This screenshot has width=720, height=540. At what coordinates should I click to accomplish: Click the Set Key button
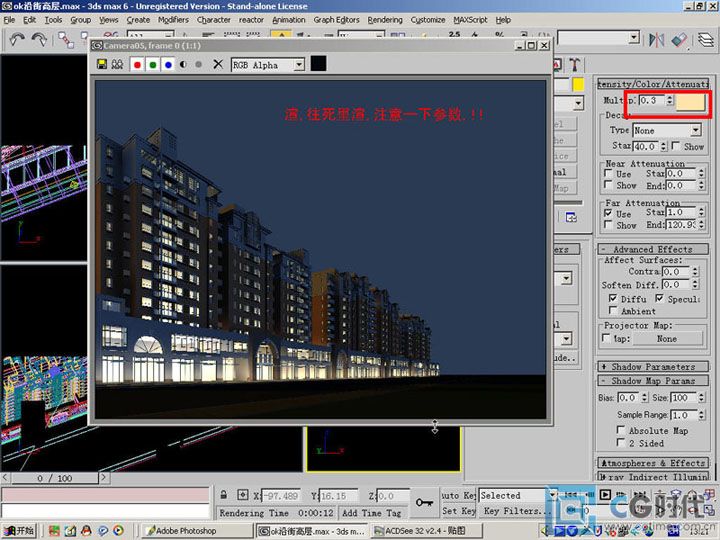coord(458,511)
